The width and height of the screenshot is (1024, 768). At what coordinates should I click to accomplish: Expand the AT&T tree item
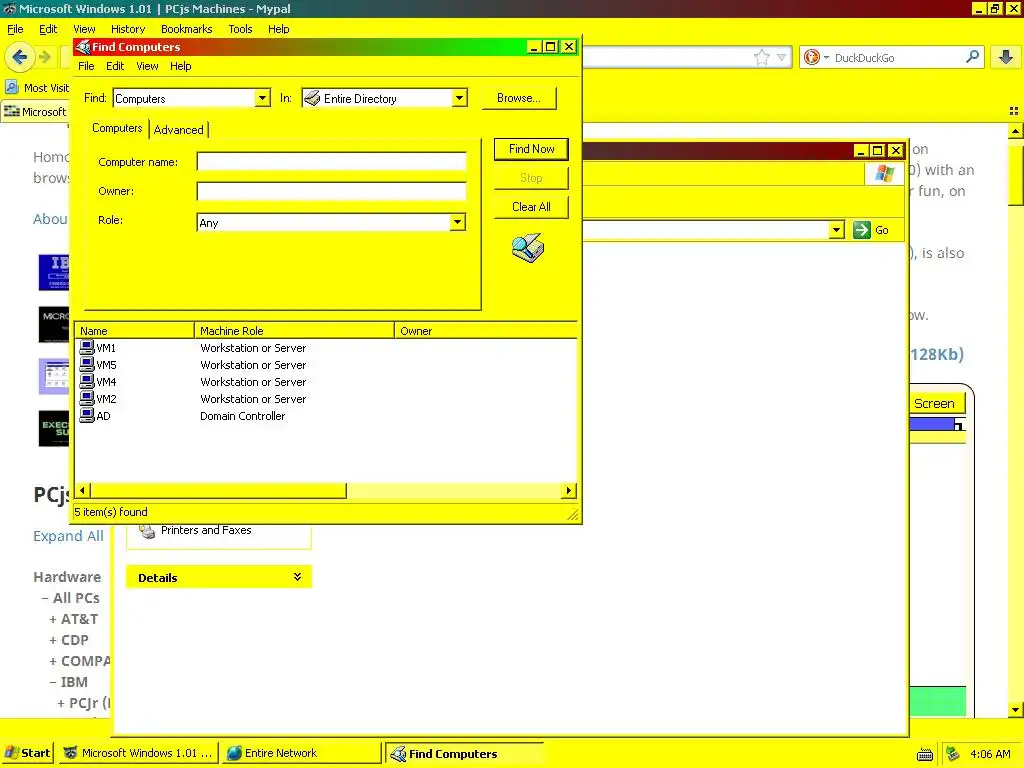click(x=53, y=619)
